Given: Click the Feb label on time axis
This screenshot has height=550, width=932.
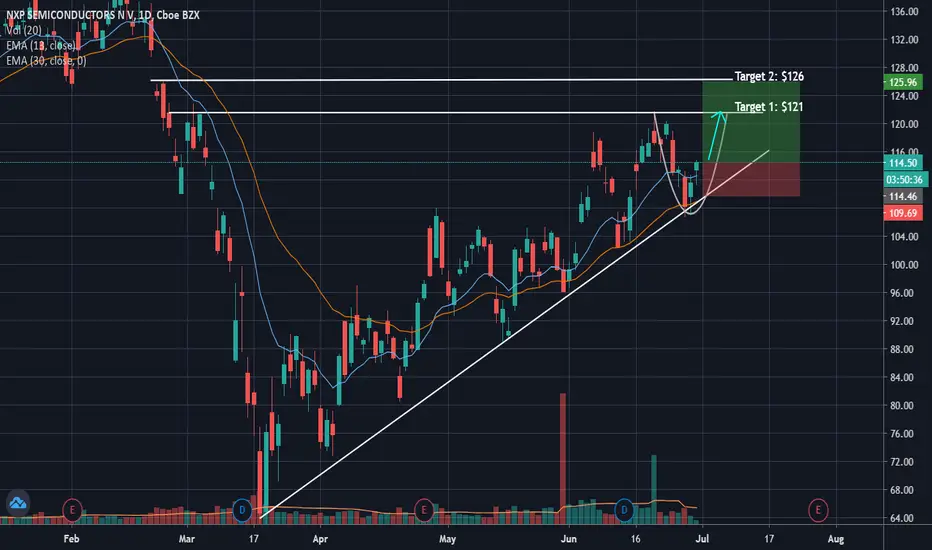Looking at the screenshot, I should (71, 539).
